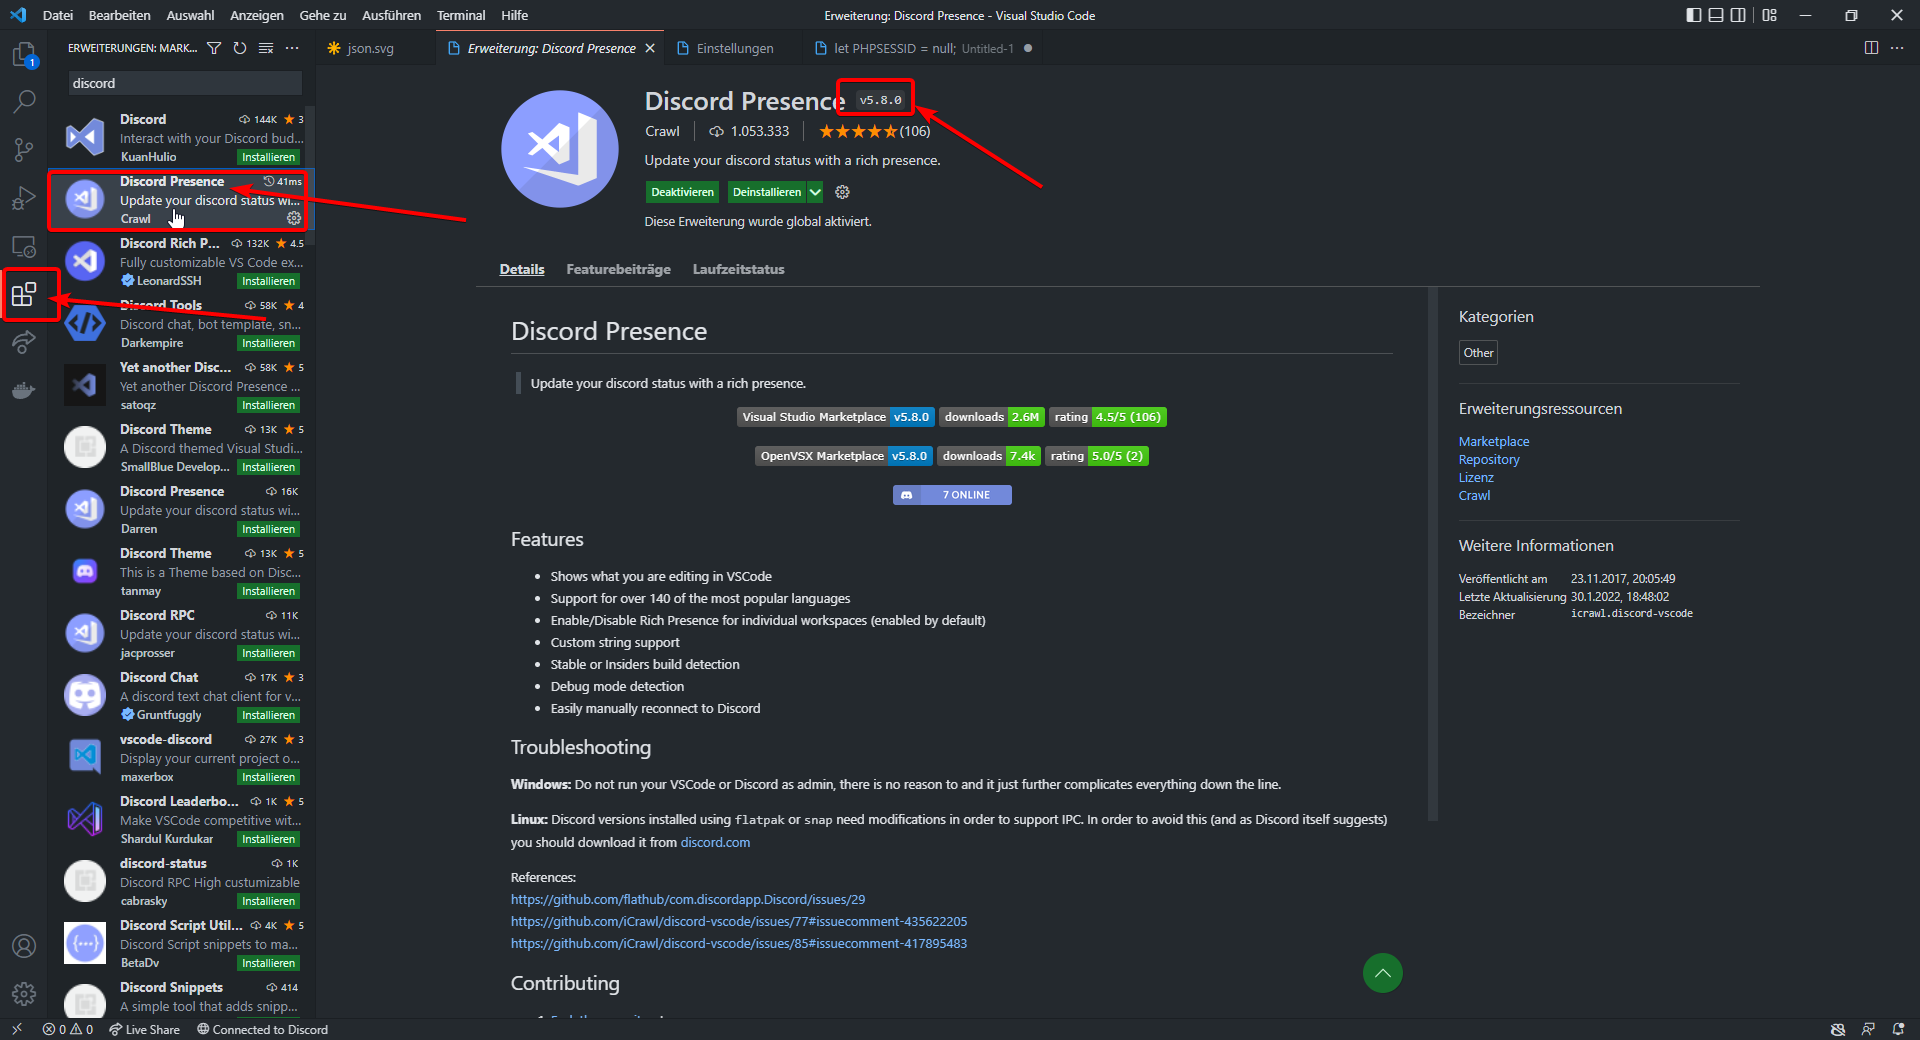The image size is (1920, 1040).
Task: Switch to the Featurebeiträge tab
Action: point(618,269)
